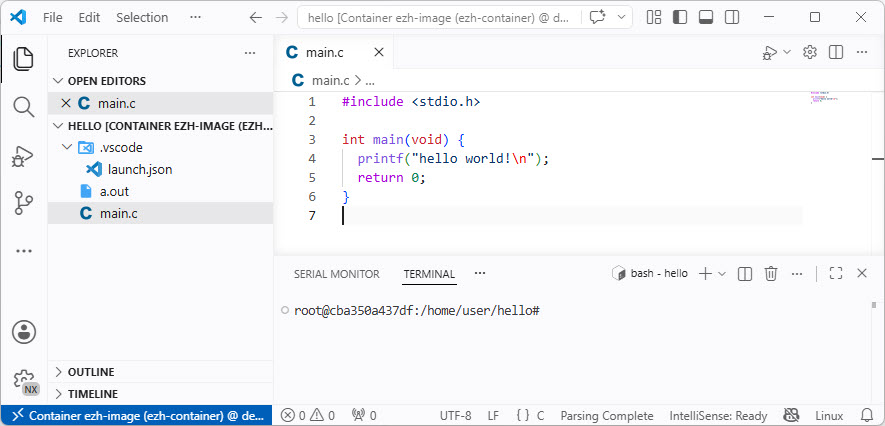Show additional views ellipsis in activity bar

pos(24,251)
